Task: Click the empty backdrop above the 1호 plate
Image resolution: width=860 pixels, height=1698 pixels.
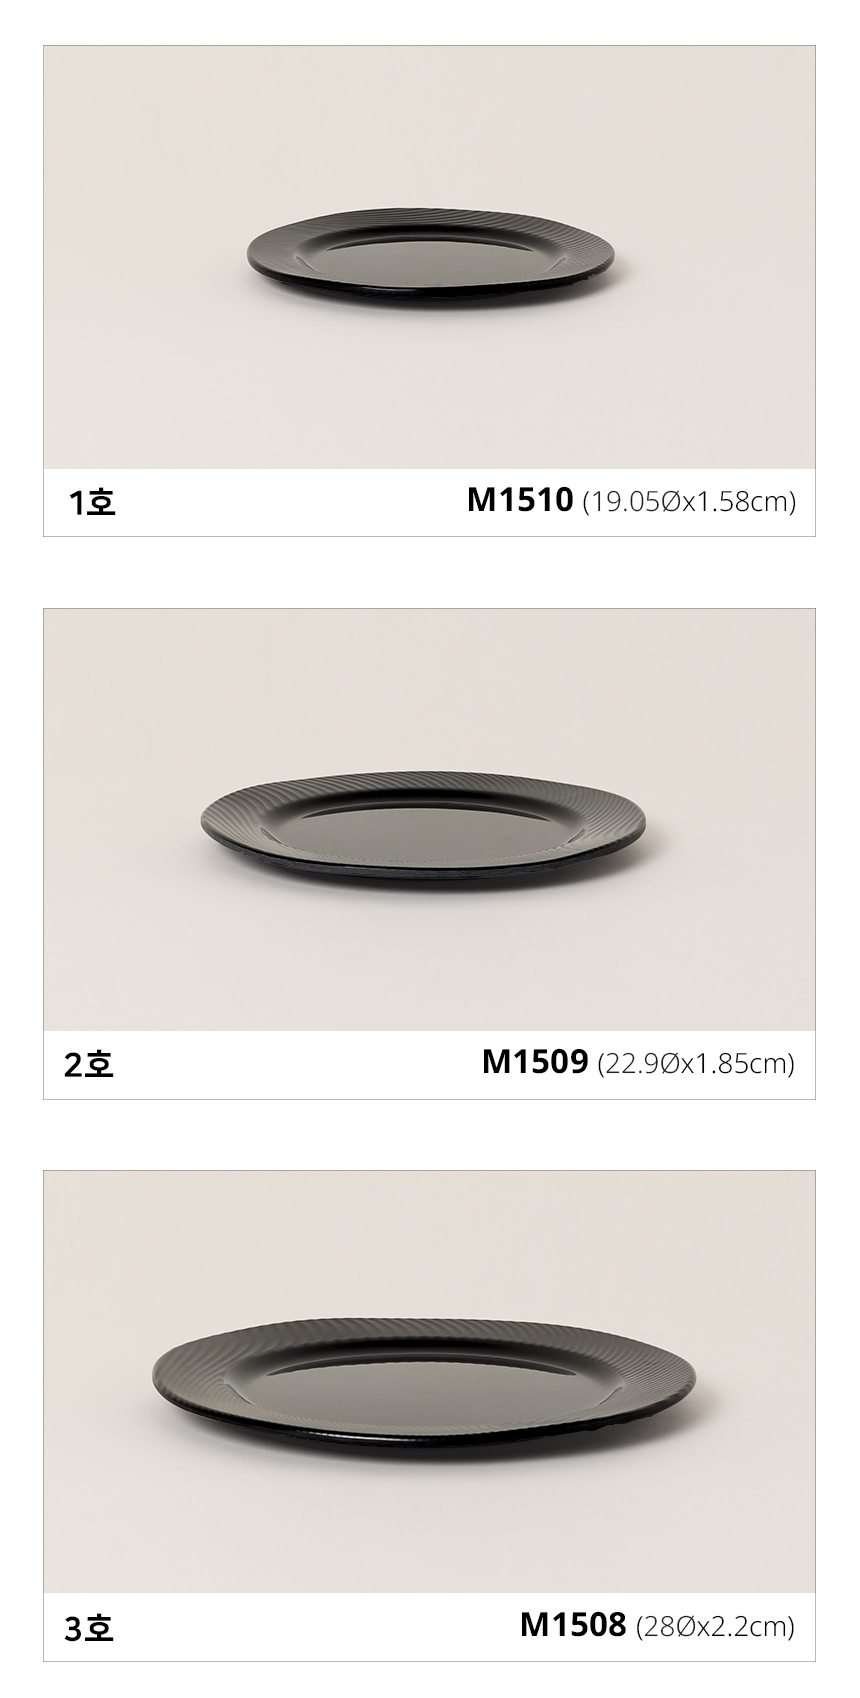Action: click(430, 130)
